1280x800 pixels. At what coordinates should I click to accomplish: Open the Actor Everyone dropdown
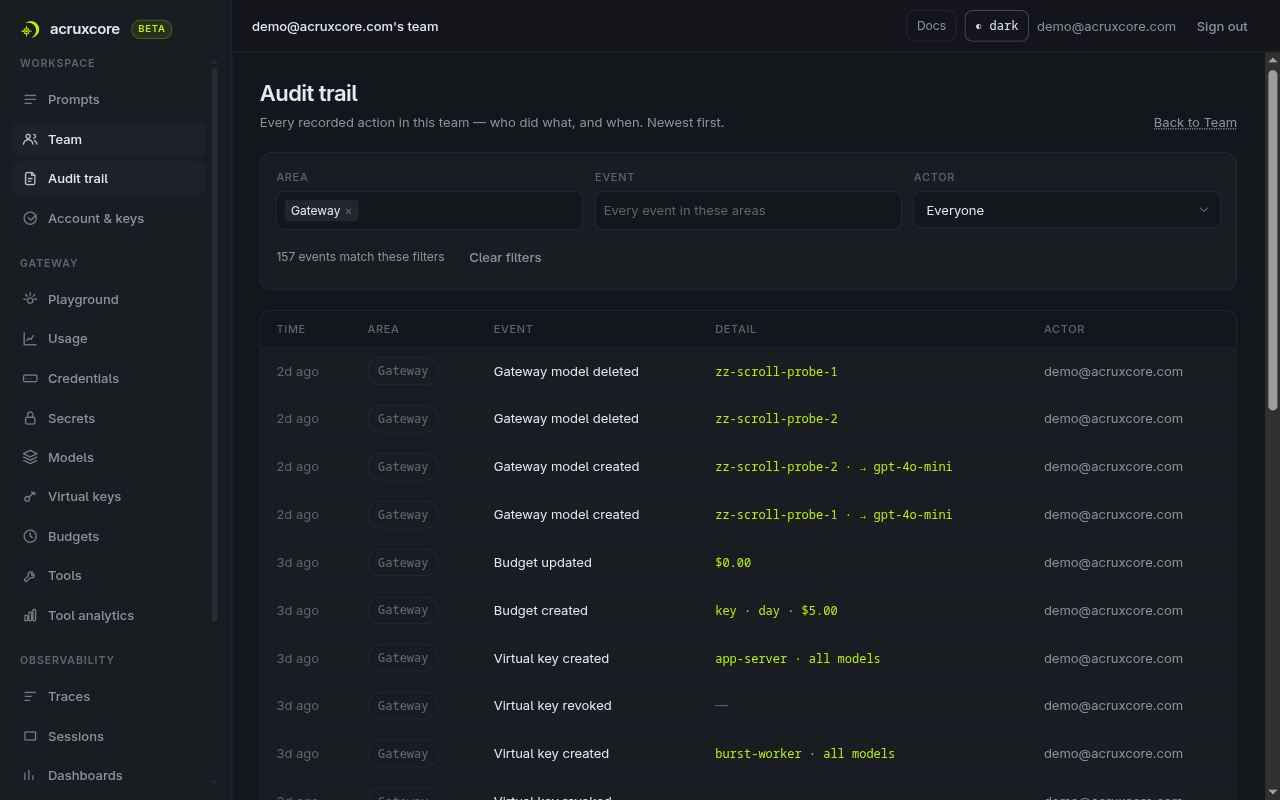pos(1067,210)
